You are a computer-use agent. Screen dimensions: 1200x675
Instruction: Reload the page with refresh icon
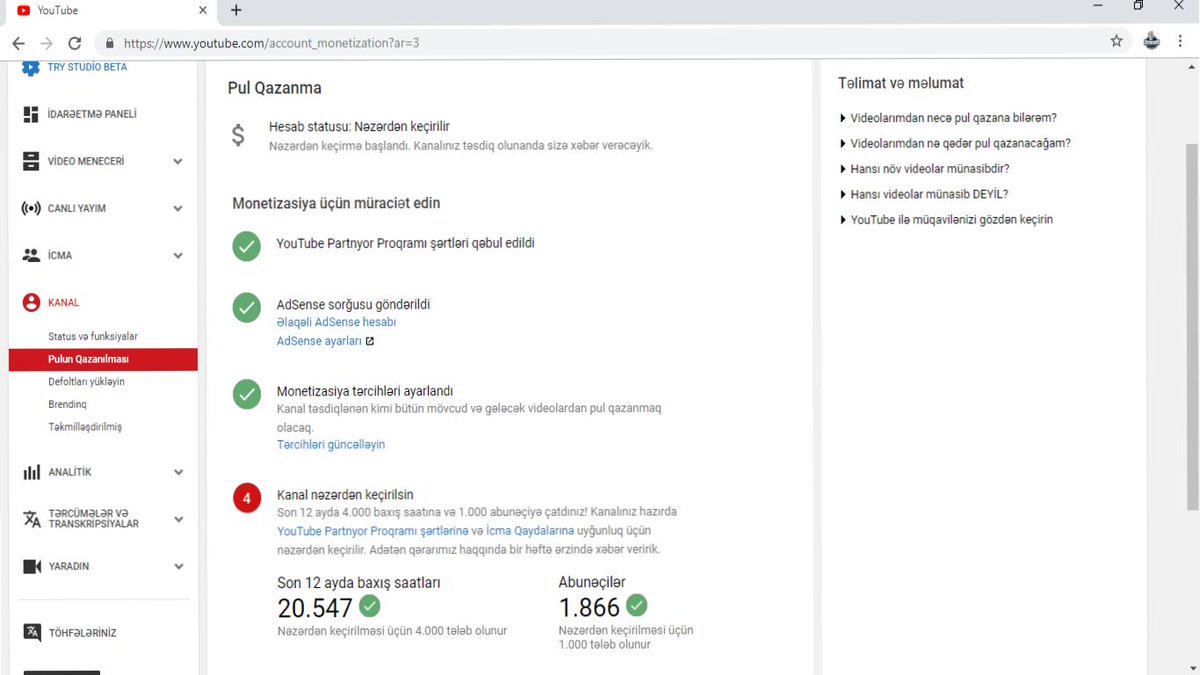tap(74, 43)
